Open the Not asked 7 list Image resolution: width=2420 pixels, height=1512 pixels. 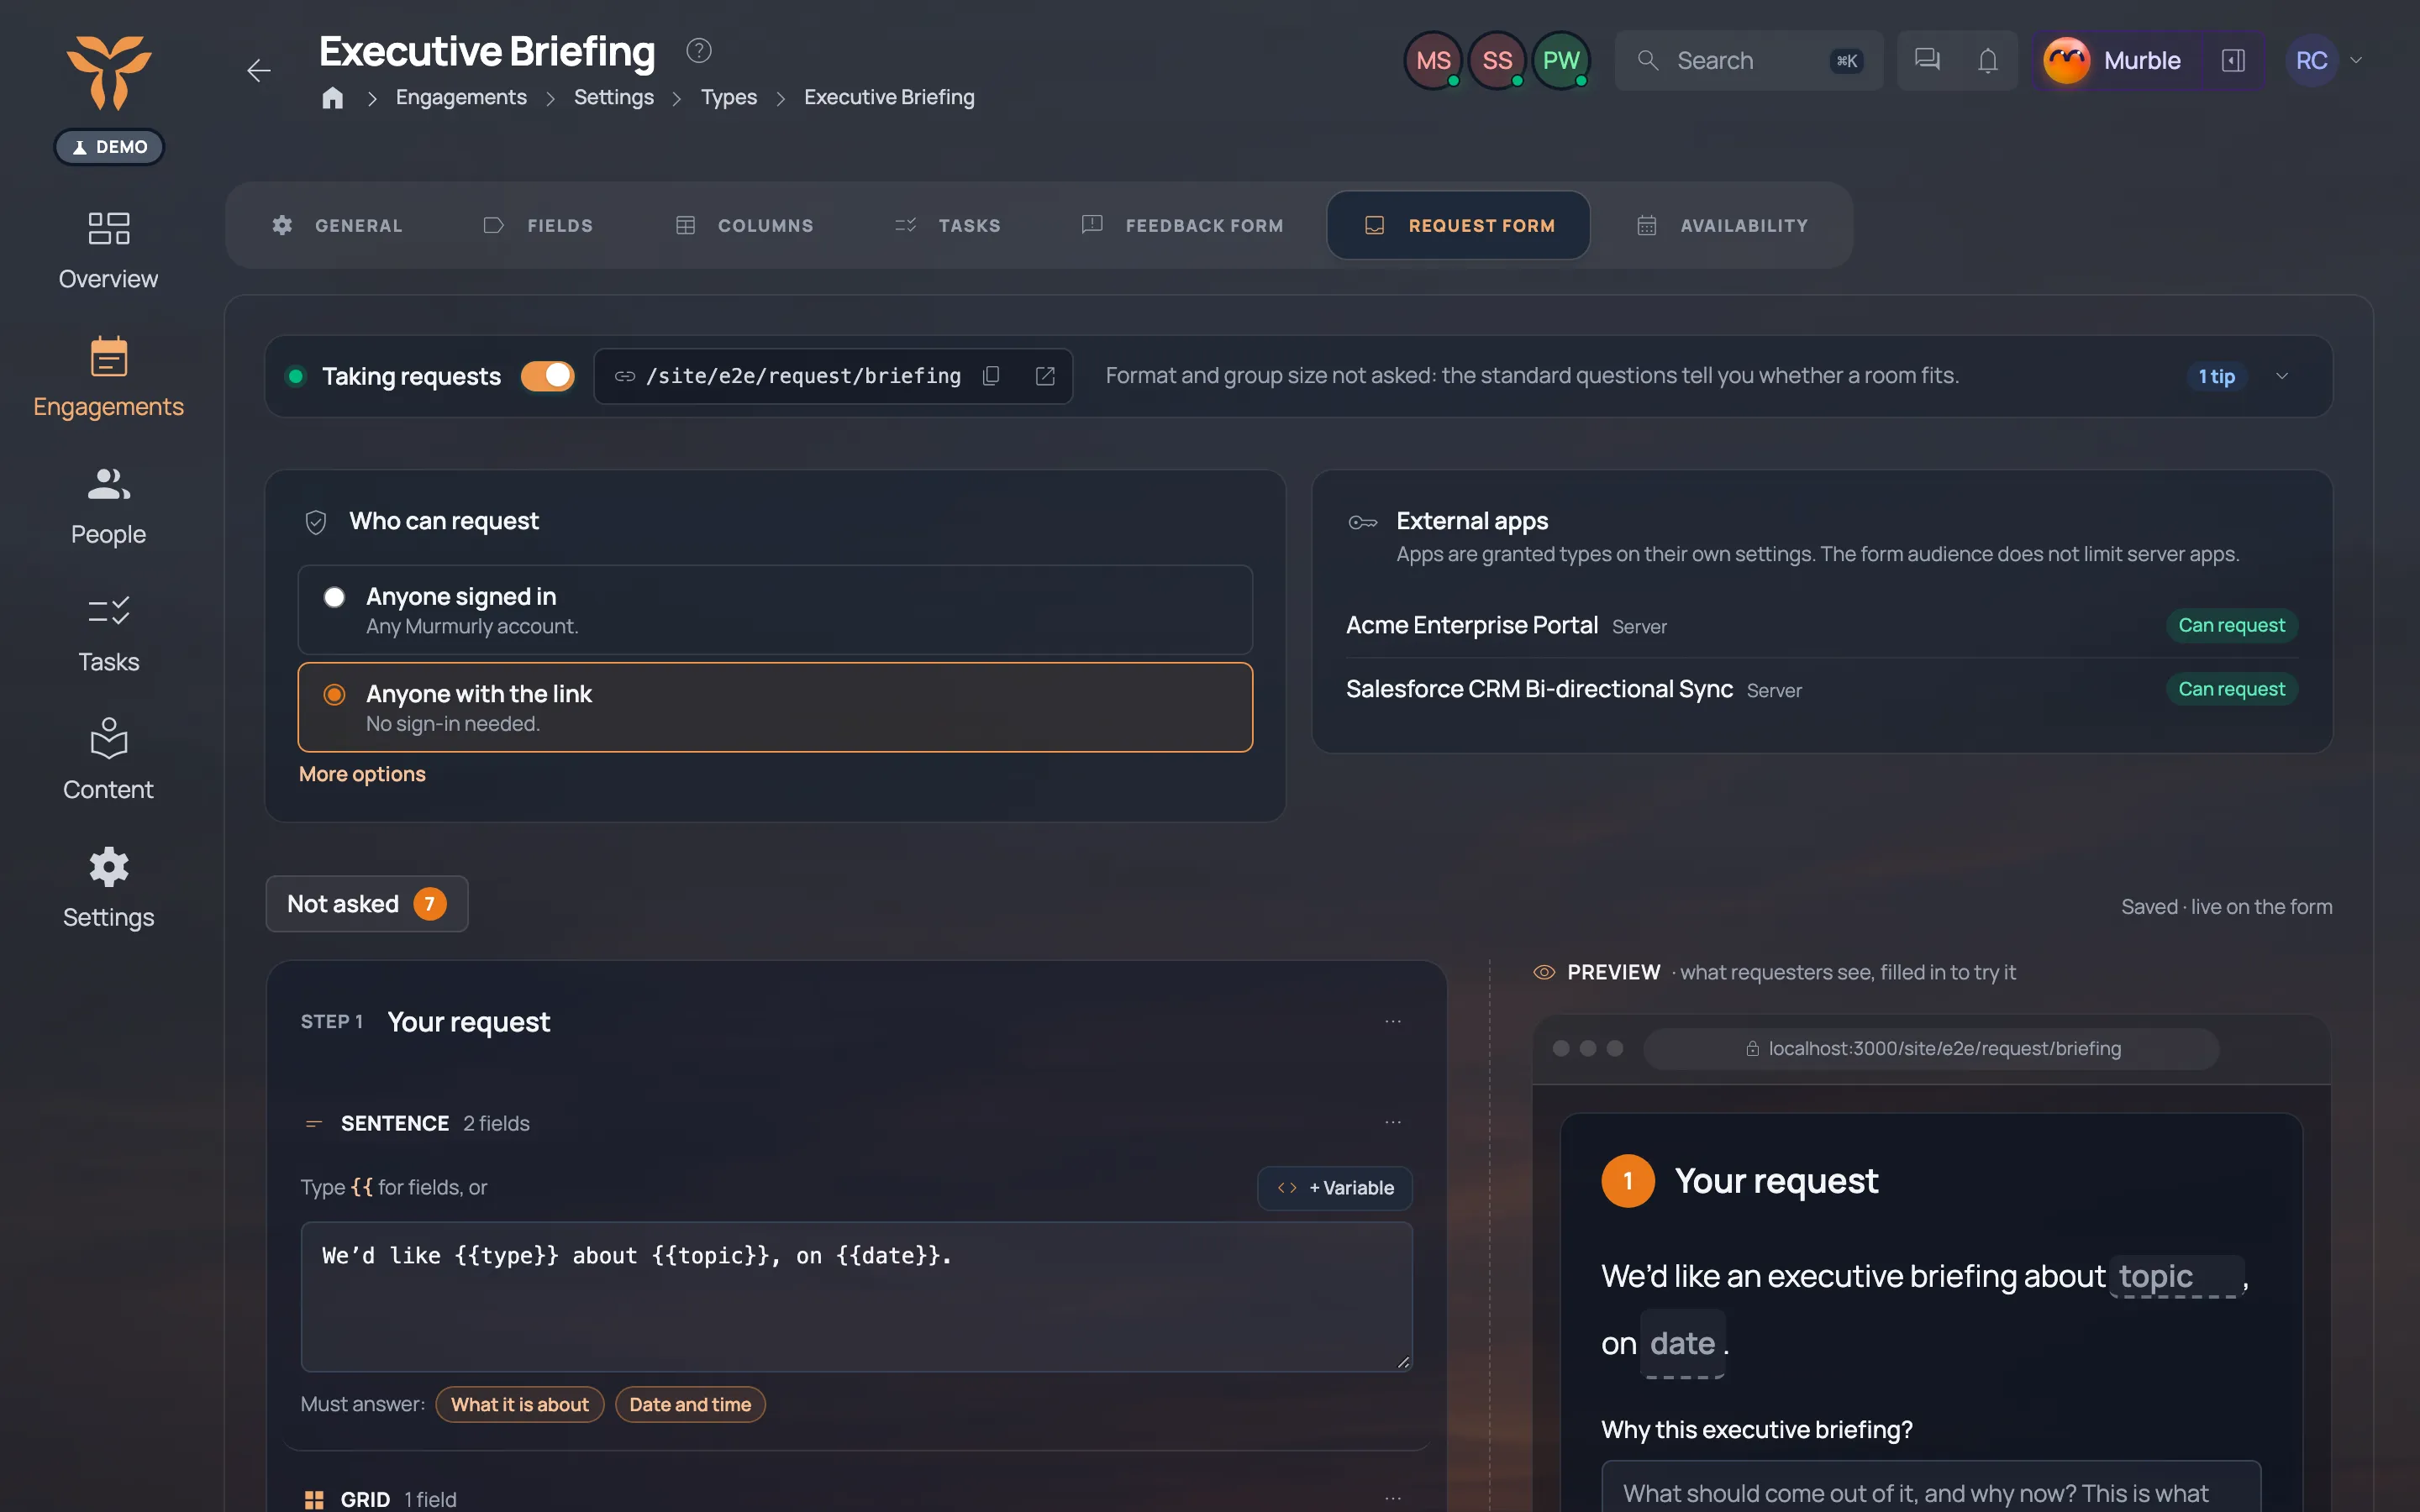pos(367,904)
